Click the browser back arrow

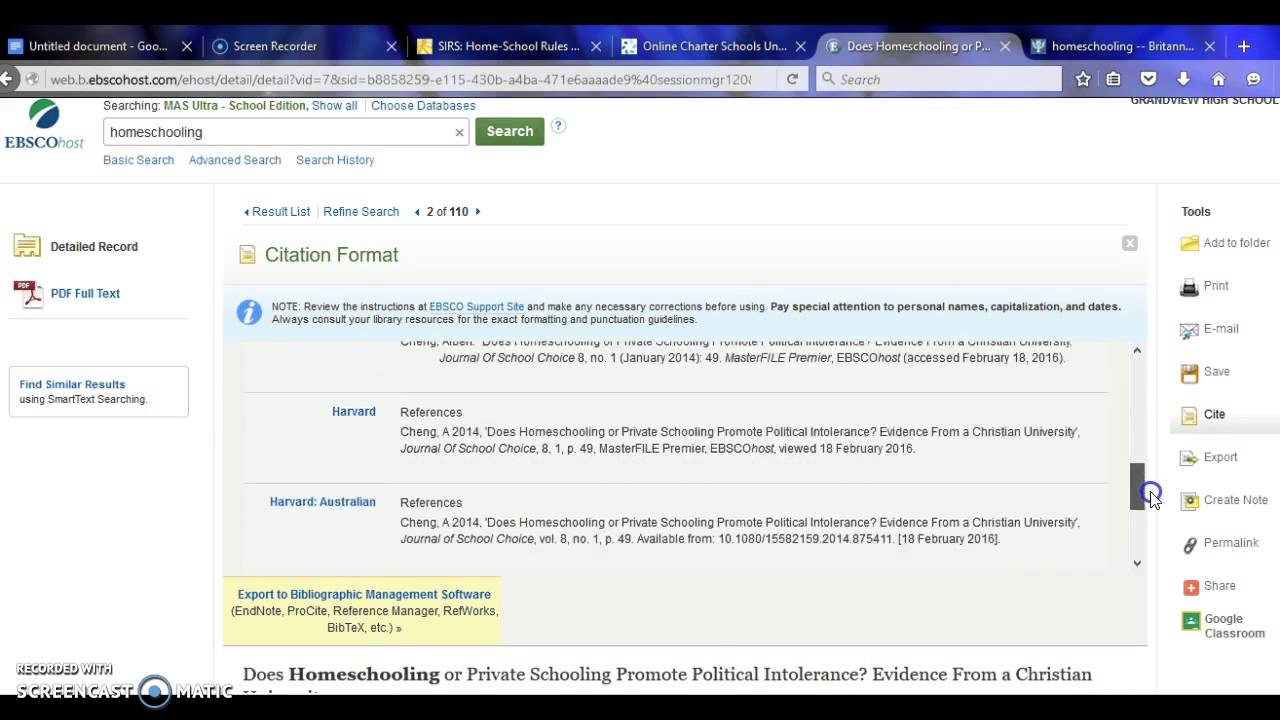click(x=8, y=79)
